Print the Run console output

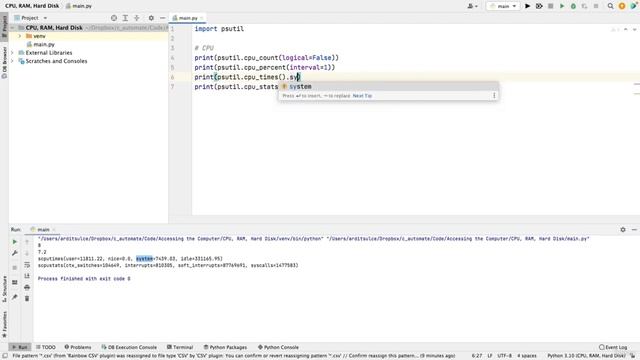27,287
